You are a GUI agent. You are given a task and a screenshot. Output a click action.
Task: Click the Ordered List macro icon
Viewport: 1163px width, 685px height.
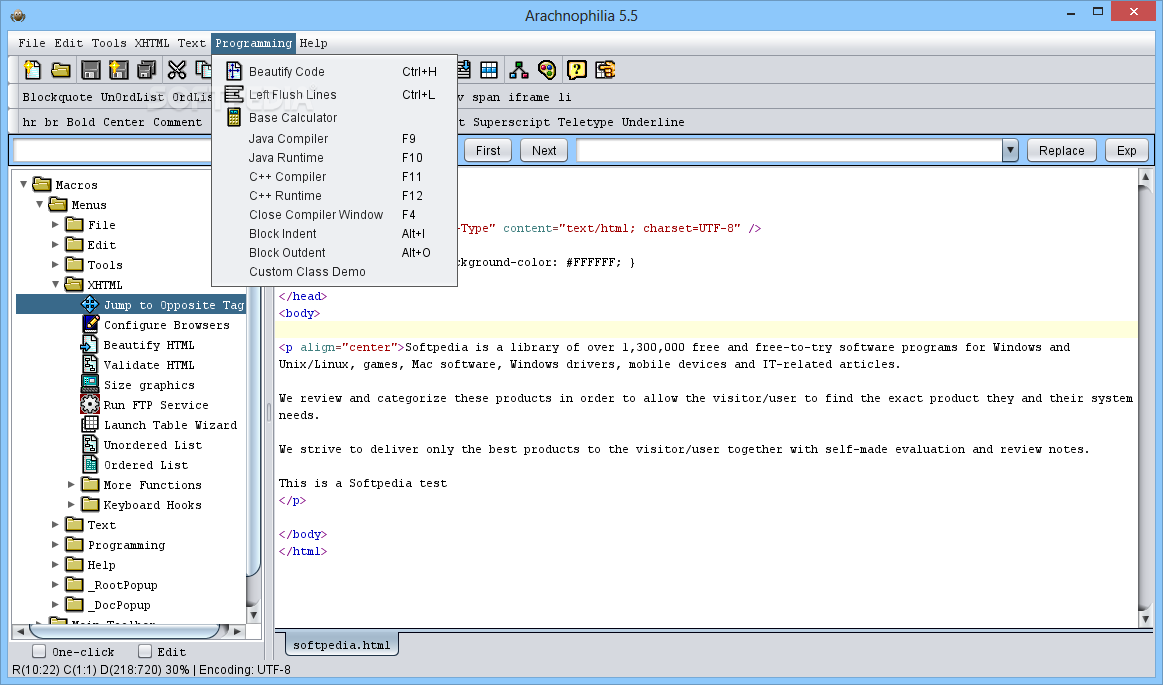point(90,464)
